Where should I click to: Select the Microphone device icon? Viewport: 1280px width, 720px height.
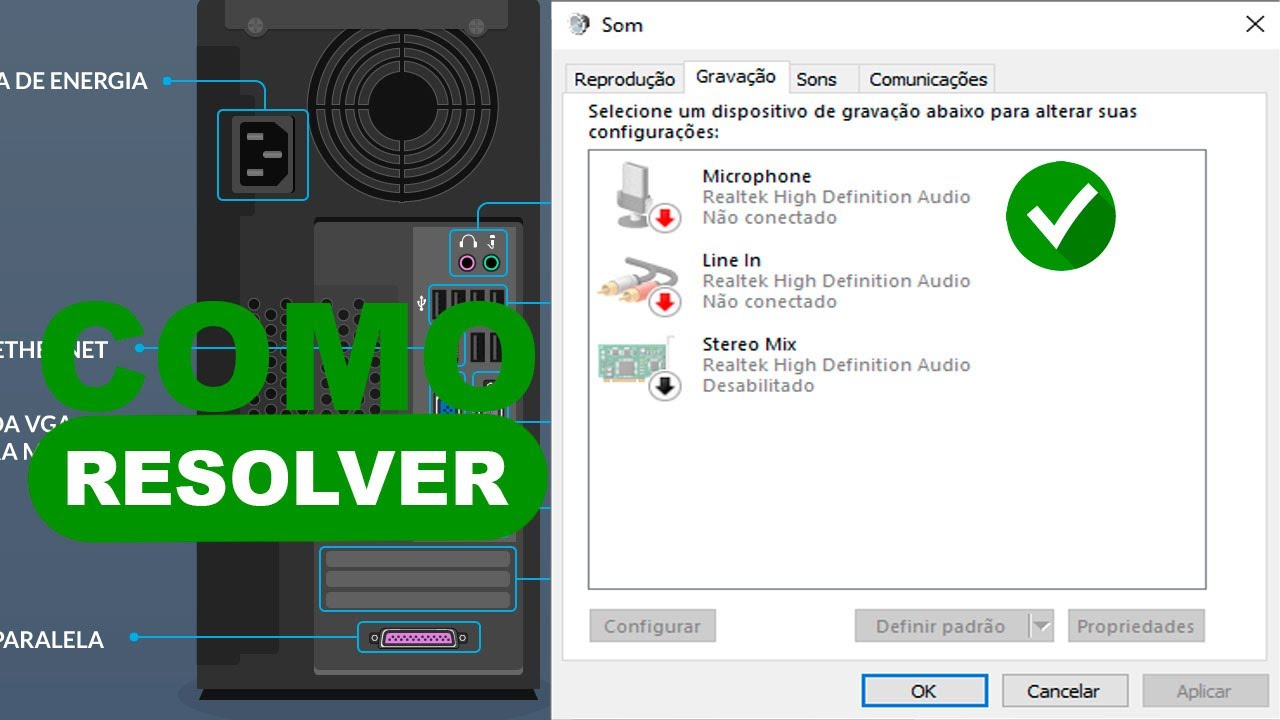click(x=646, y=196)
